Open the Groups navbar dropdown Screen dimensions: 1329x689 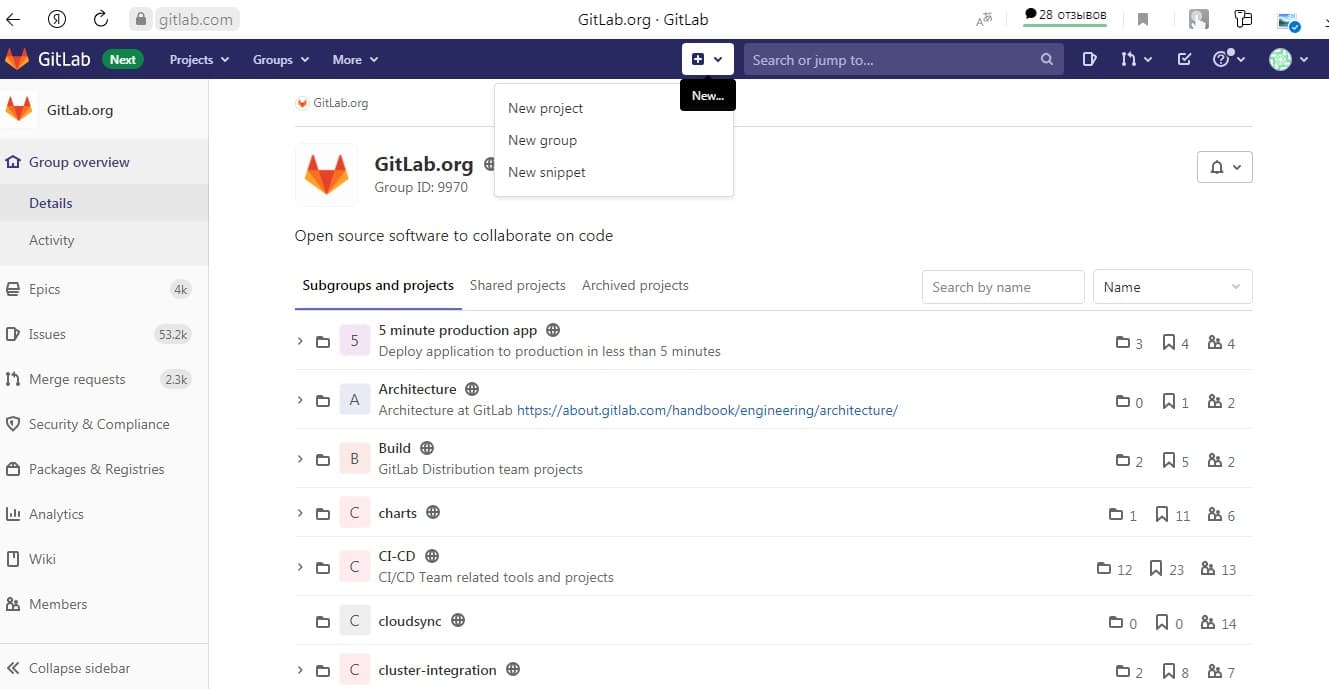[x=281, y=60]
